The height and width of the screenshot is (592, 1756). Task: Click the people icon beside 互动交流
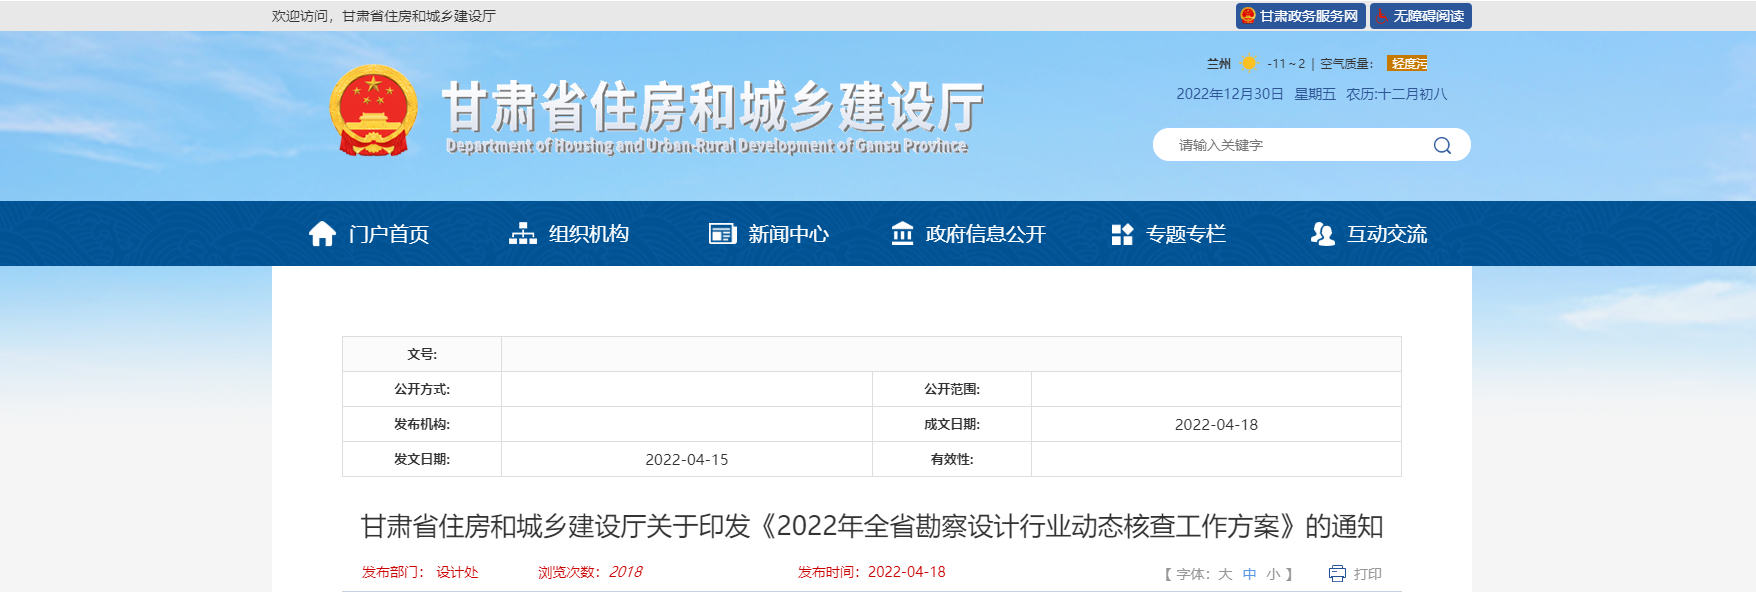point(1322,234)
